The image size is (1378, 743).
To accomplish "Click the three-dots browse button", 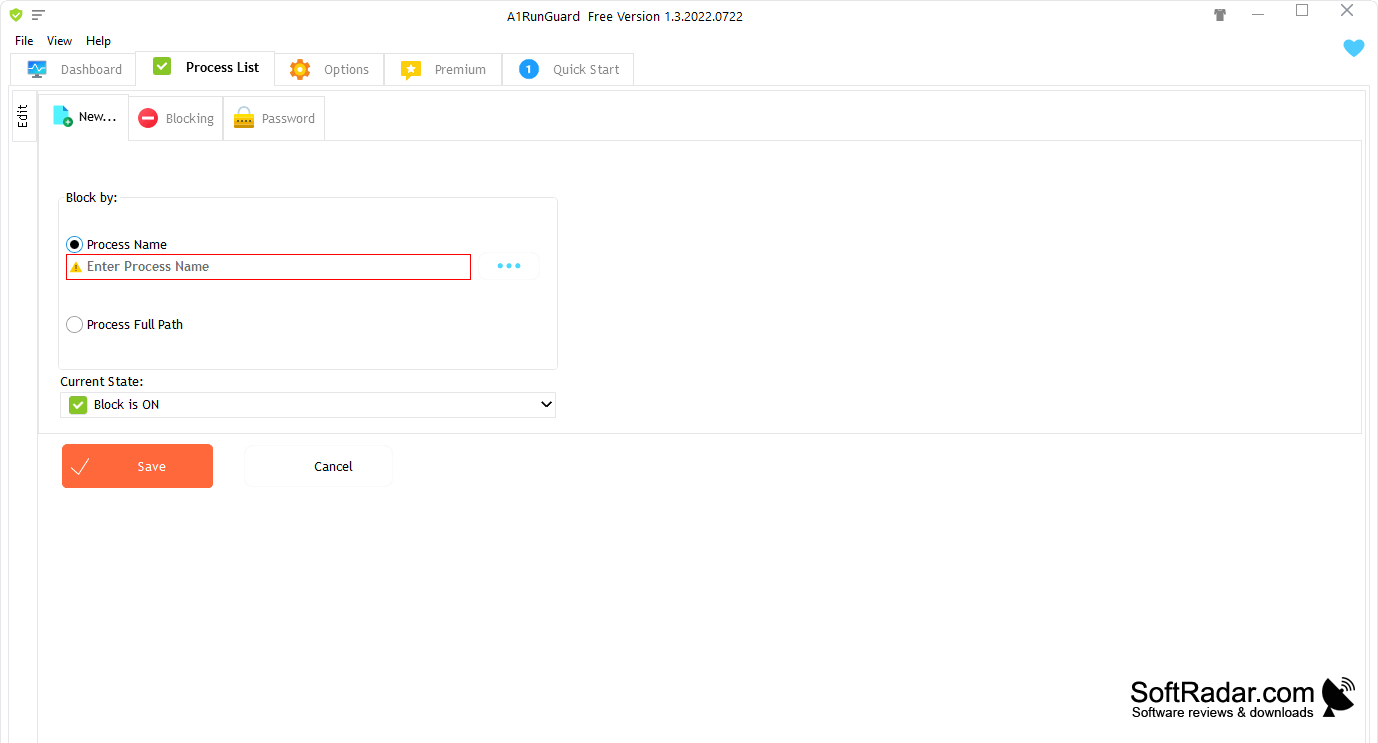I will click(509, 266).
